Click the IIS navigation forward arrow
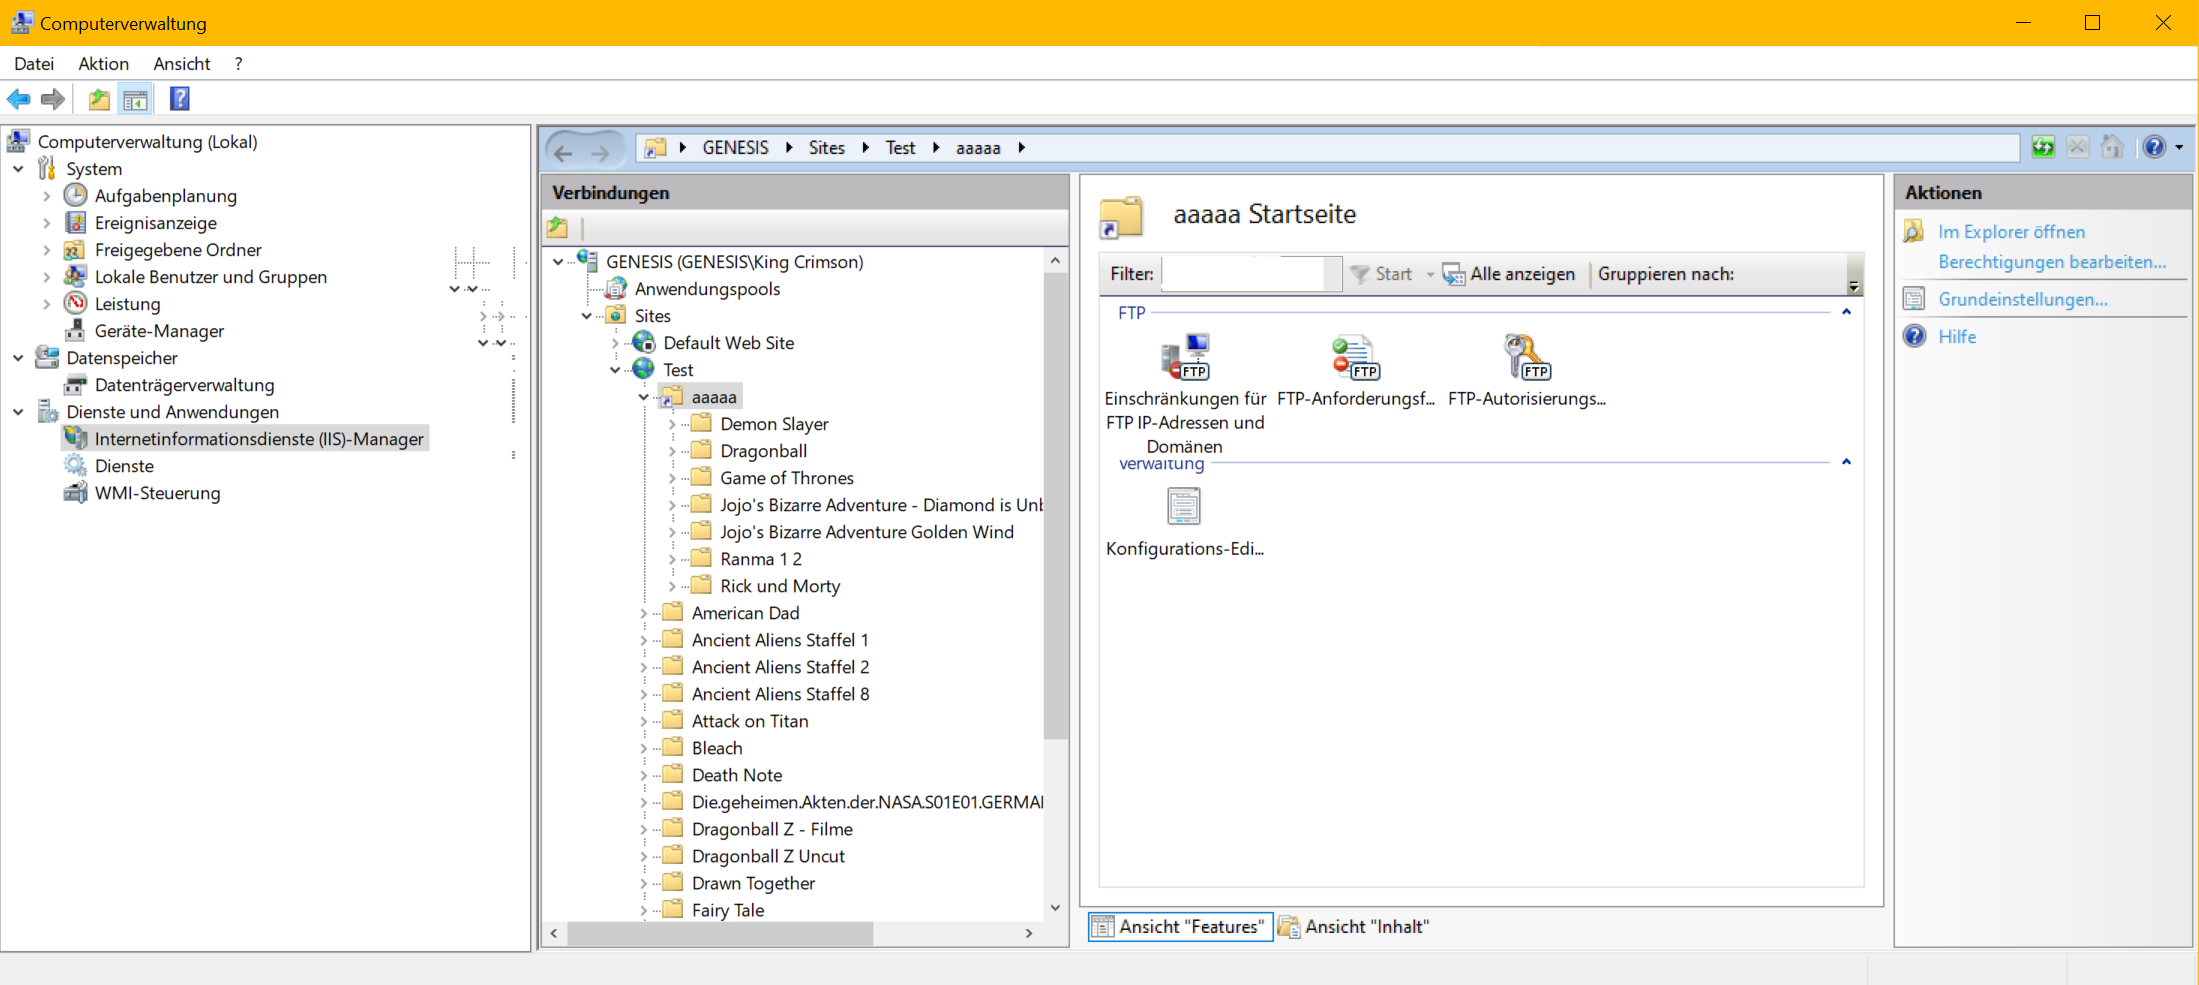This screenshot has height=985, width=2199. point(600,152)
